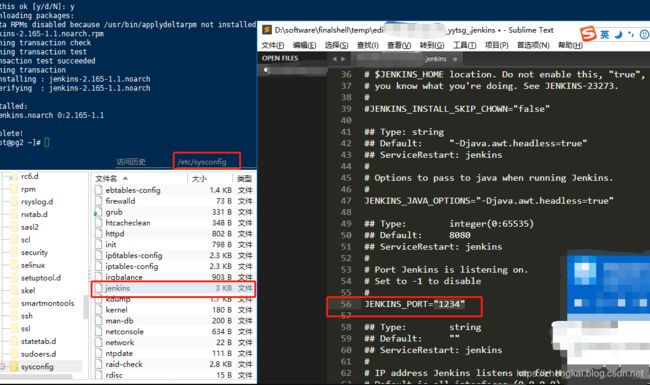Open the 工具(T) menu
The height and width of the screenshot is (385, 650).
point(464,45)
